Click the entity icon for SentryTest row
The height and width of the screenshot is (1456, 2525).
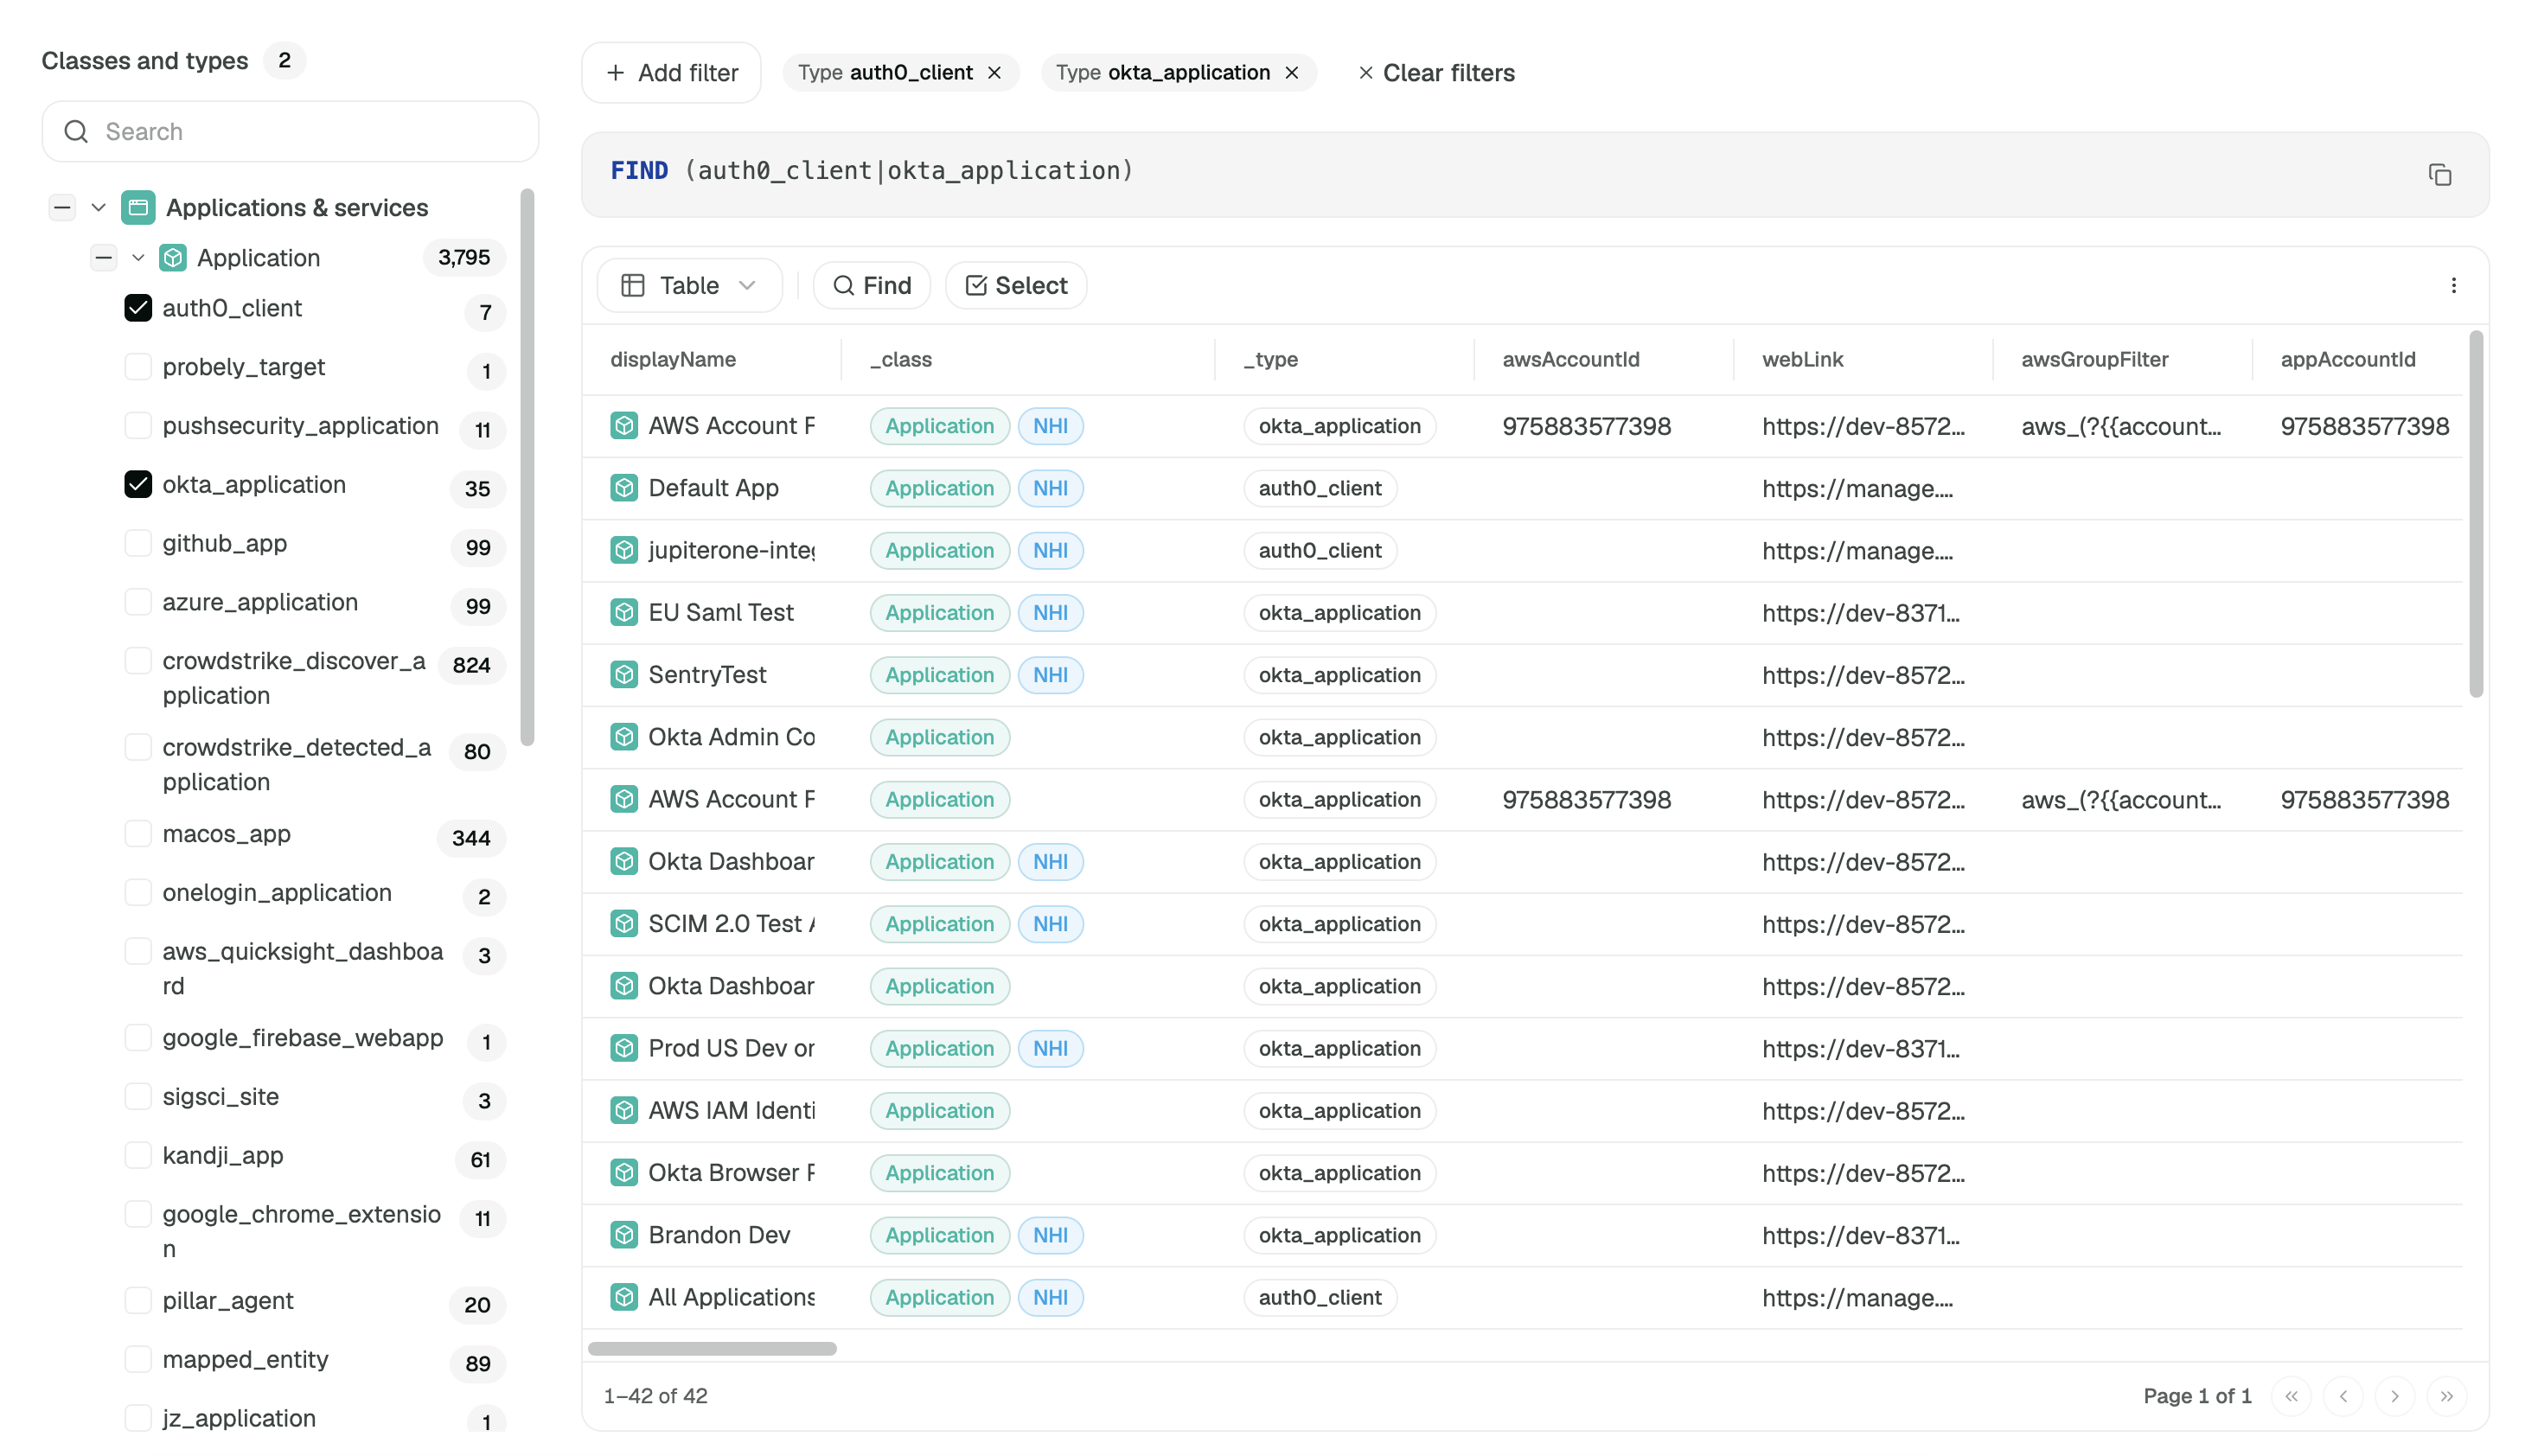click(x=624, y=675)
